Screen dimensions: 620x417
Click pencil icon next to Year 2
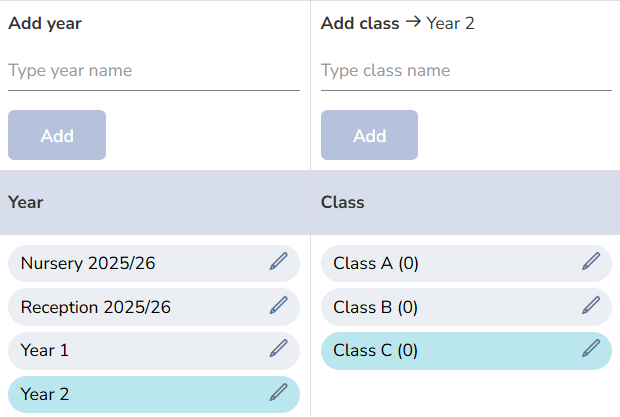[279, 392]
